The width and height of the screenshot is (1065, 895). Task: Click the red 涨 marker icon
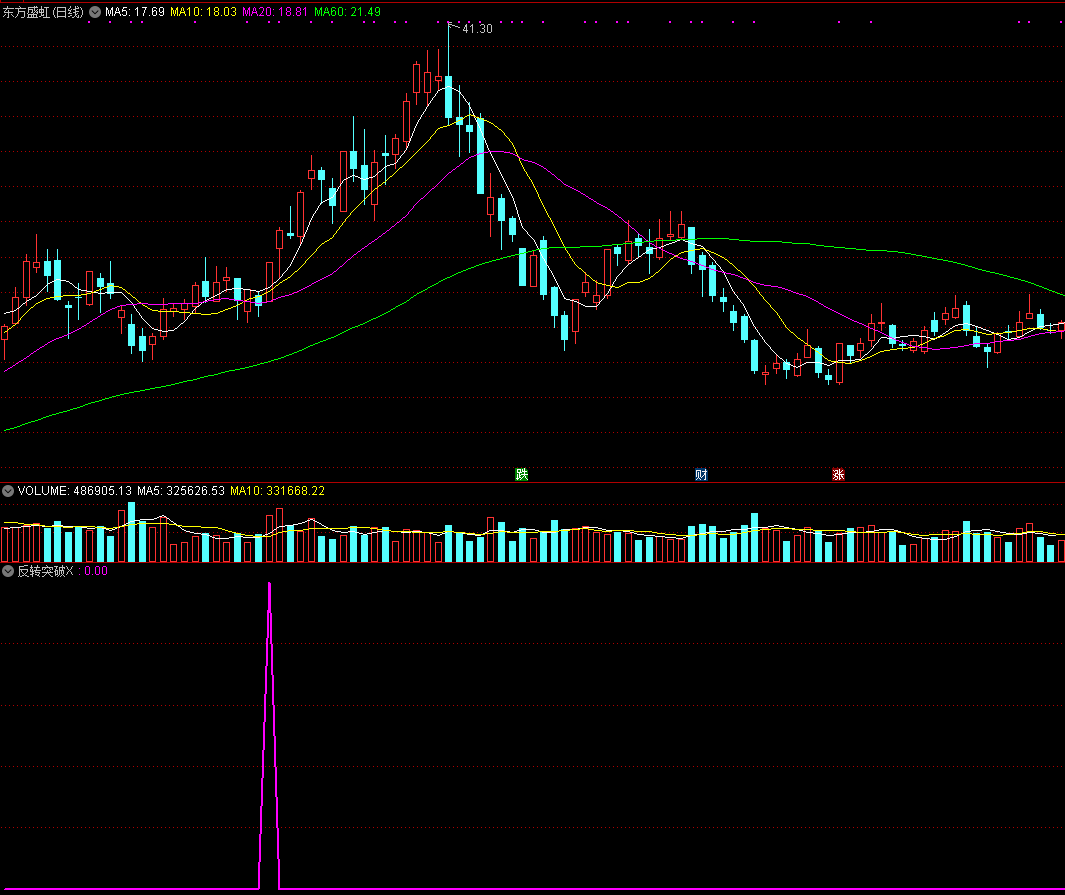point(838,474)
